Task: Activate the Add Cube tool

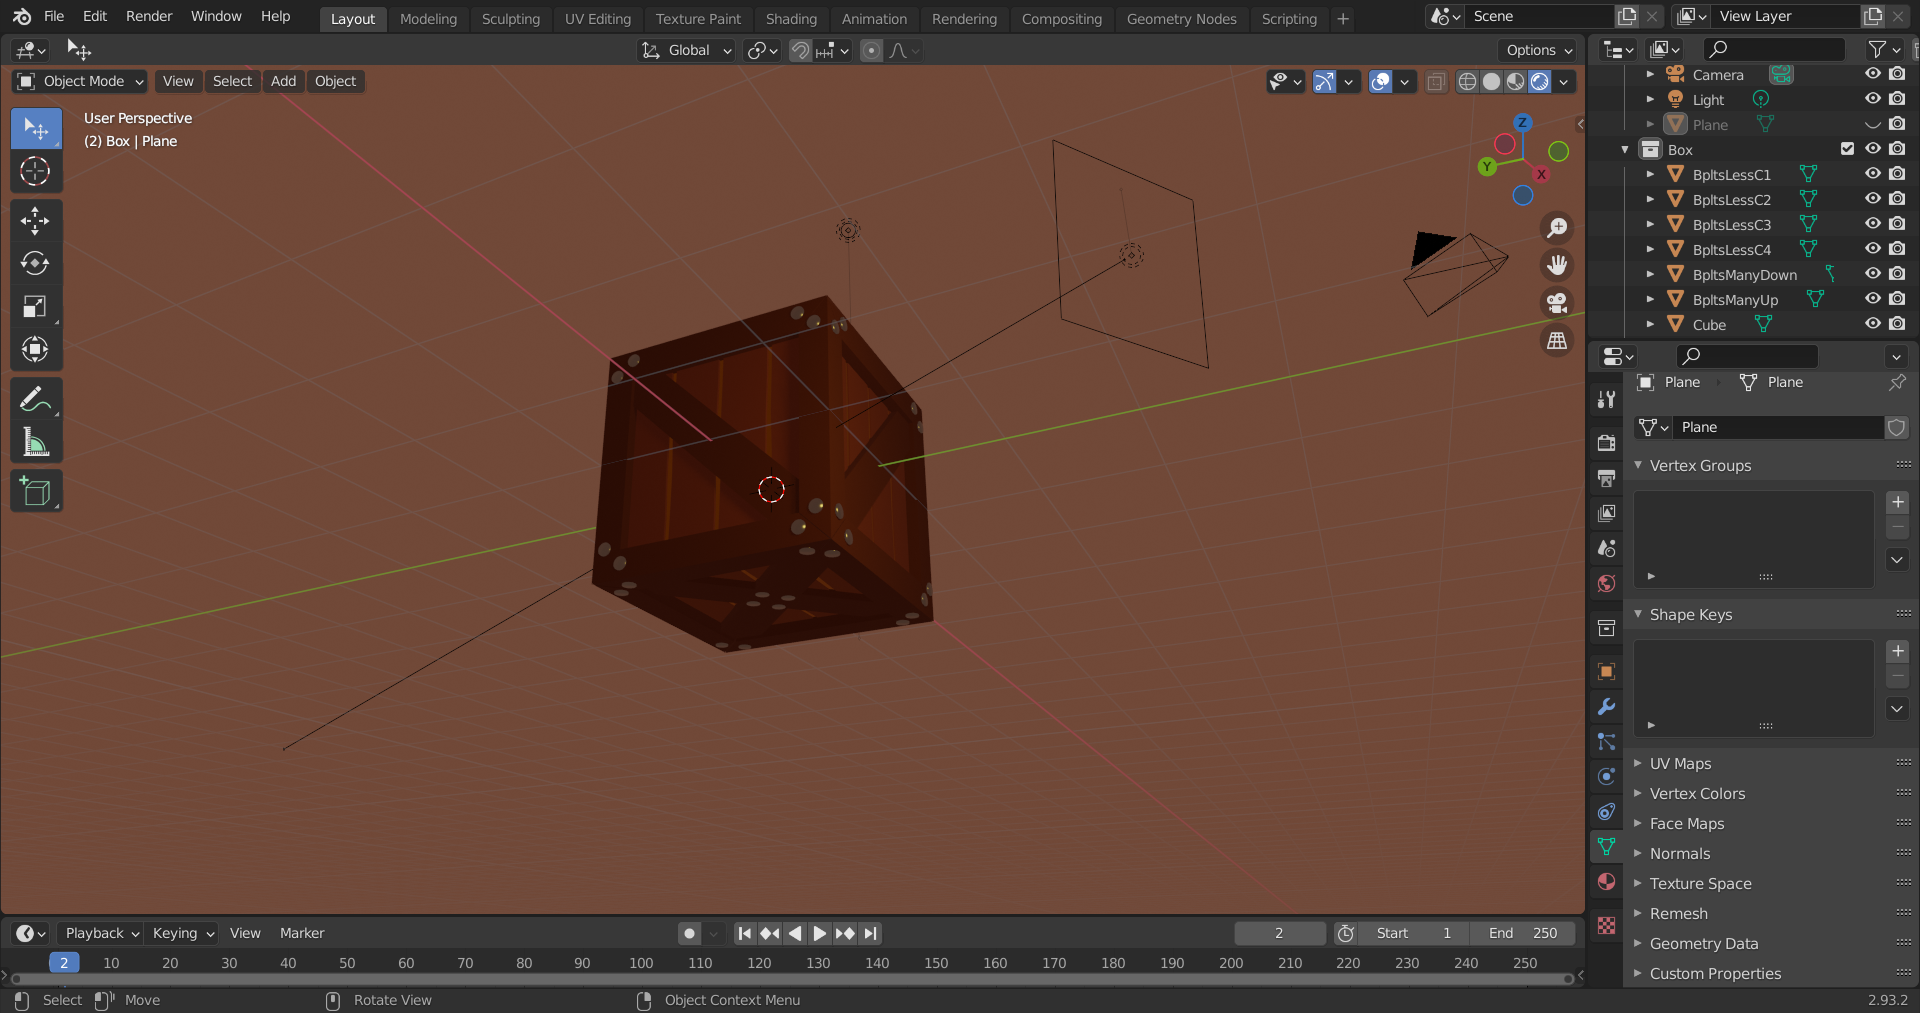Action: pyautogui.click(x=35, y=491)
